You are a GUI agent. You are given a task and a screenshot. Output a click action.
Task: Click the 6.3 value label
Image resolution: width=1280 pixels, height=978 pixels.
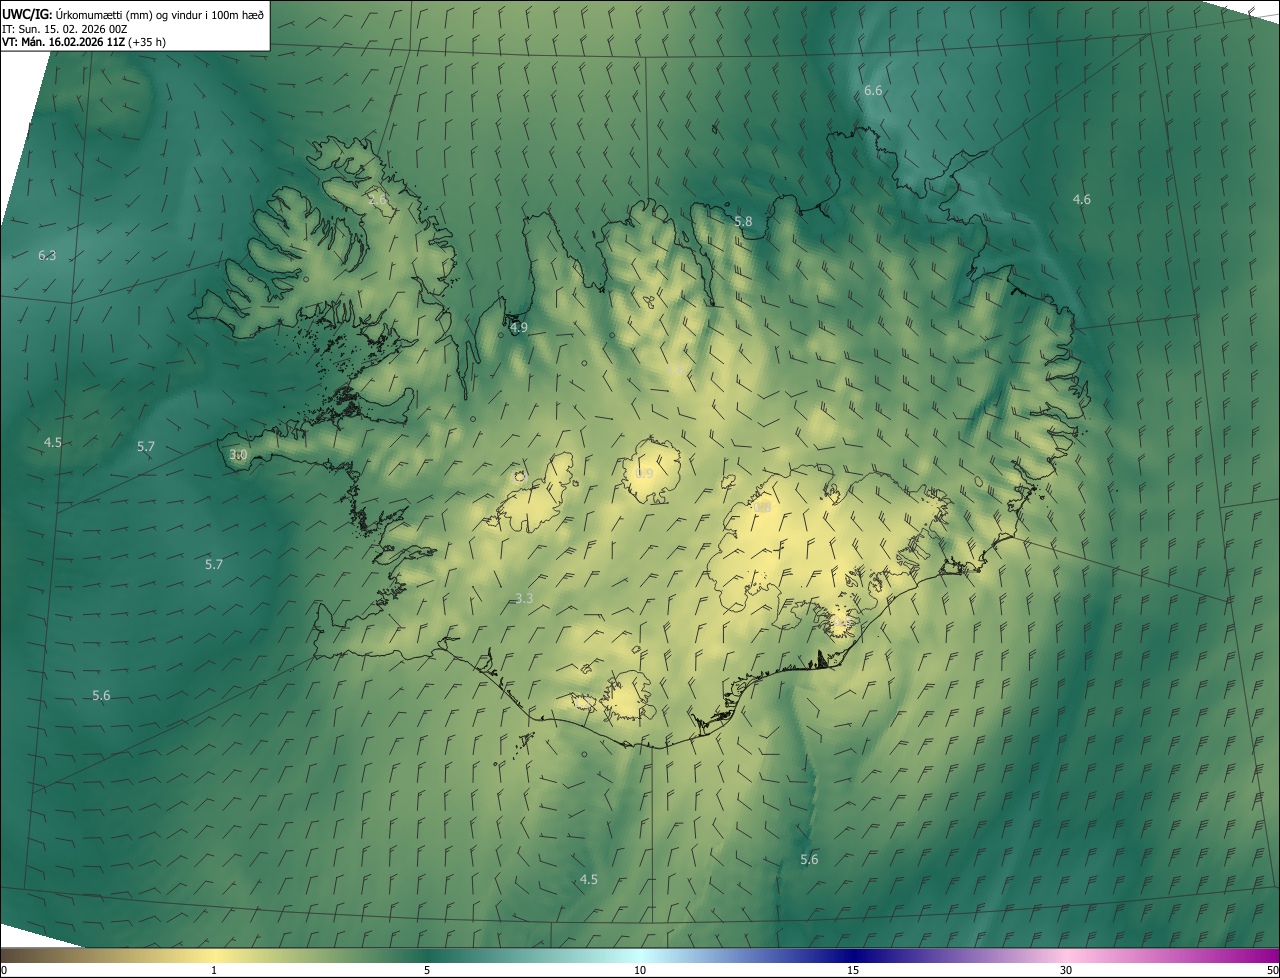click(47, 256)
